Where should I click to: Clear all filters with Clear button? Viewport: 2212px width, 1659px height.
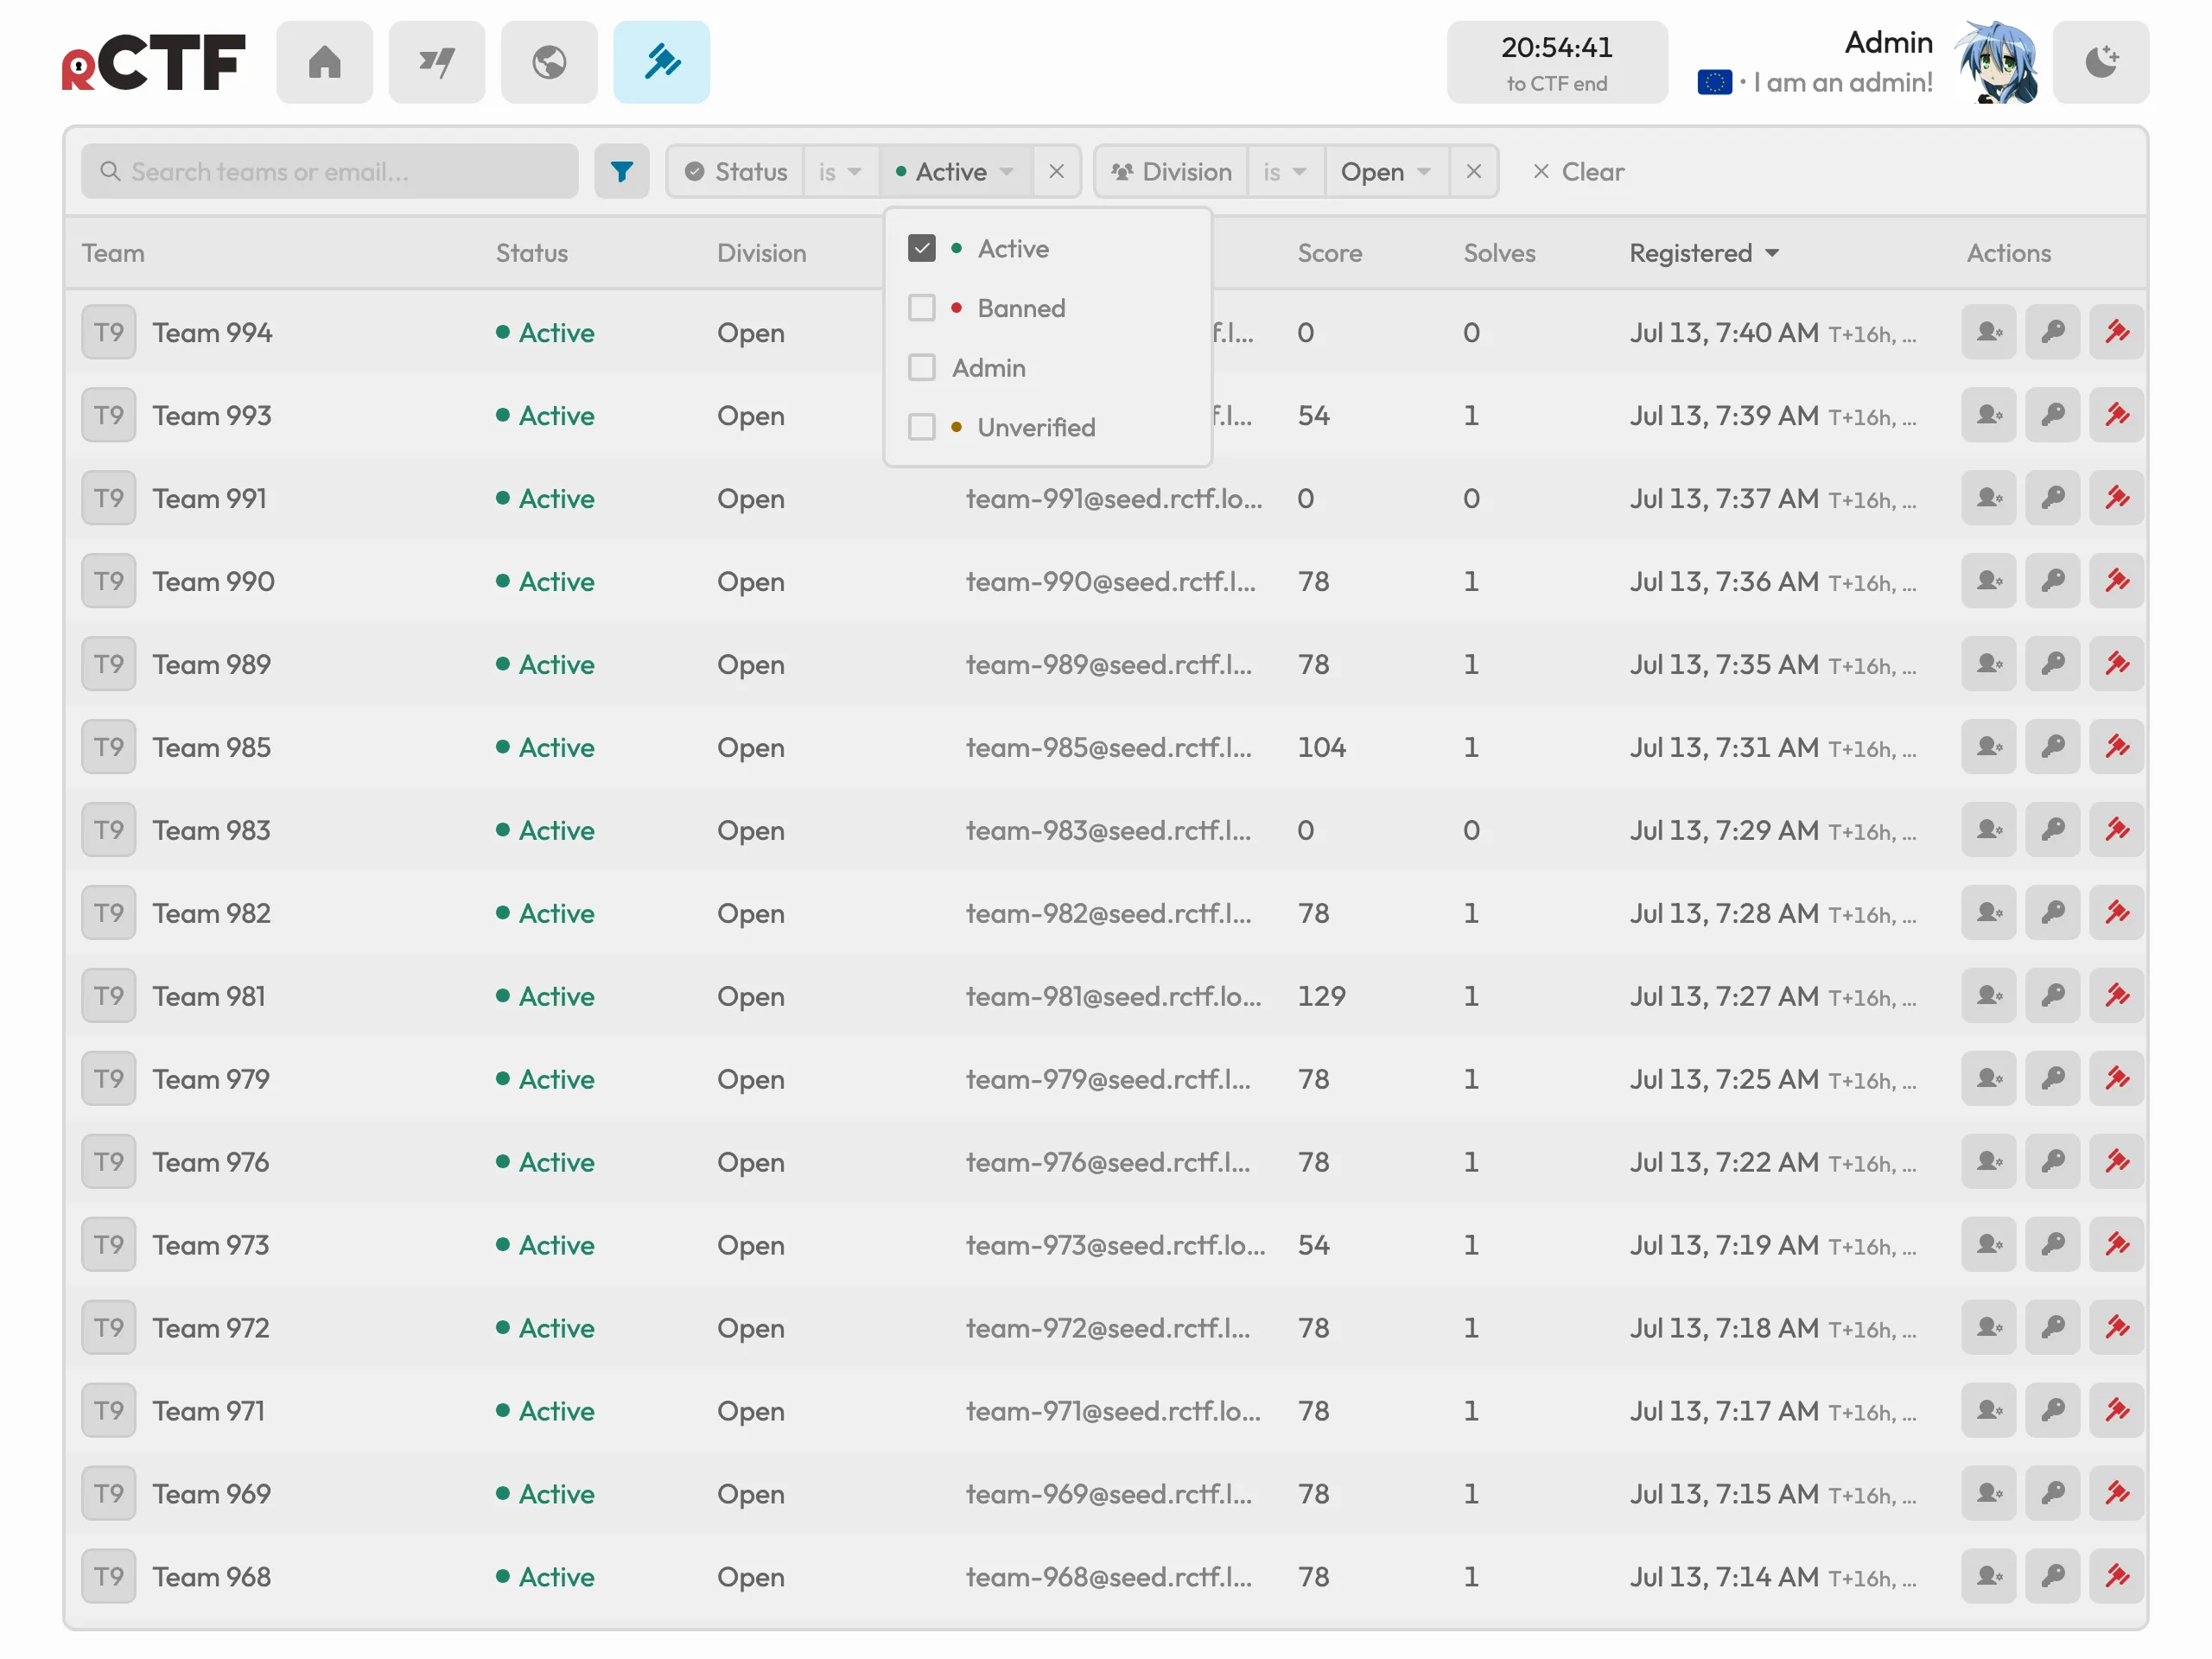(x=1578, y=172)
